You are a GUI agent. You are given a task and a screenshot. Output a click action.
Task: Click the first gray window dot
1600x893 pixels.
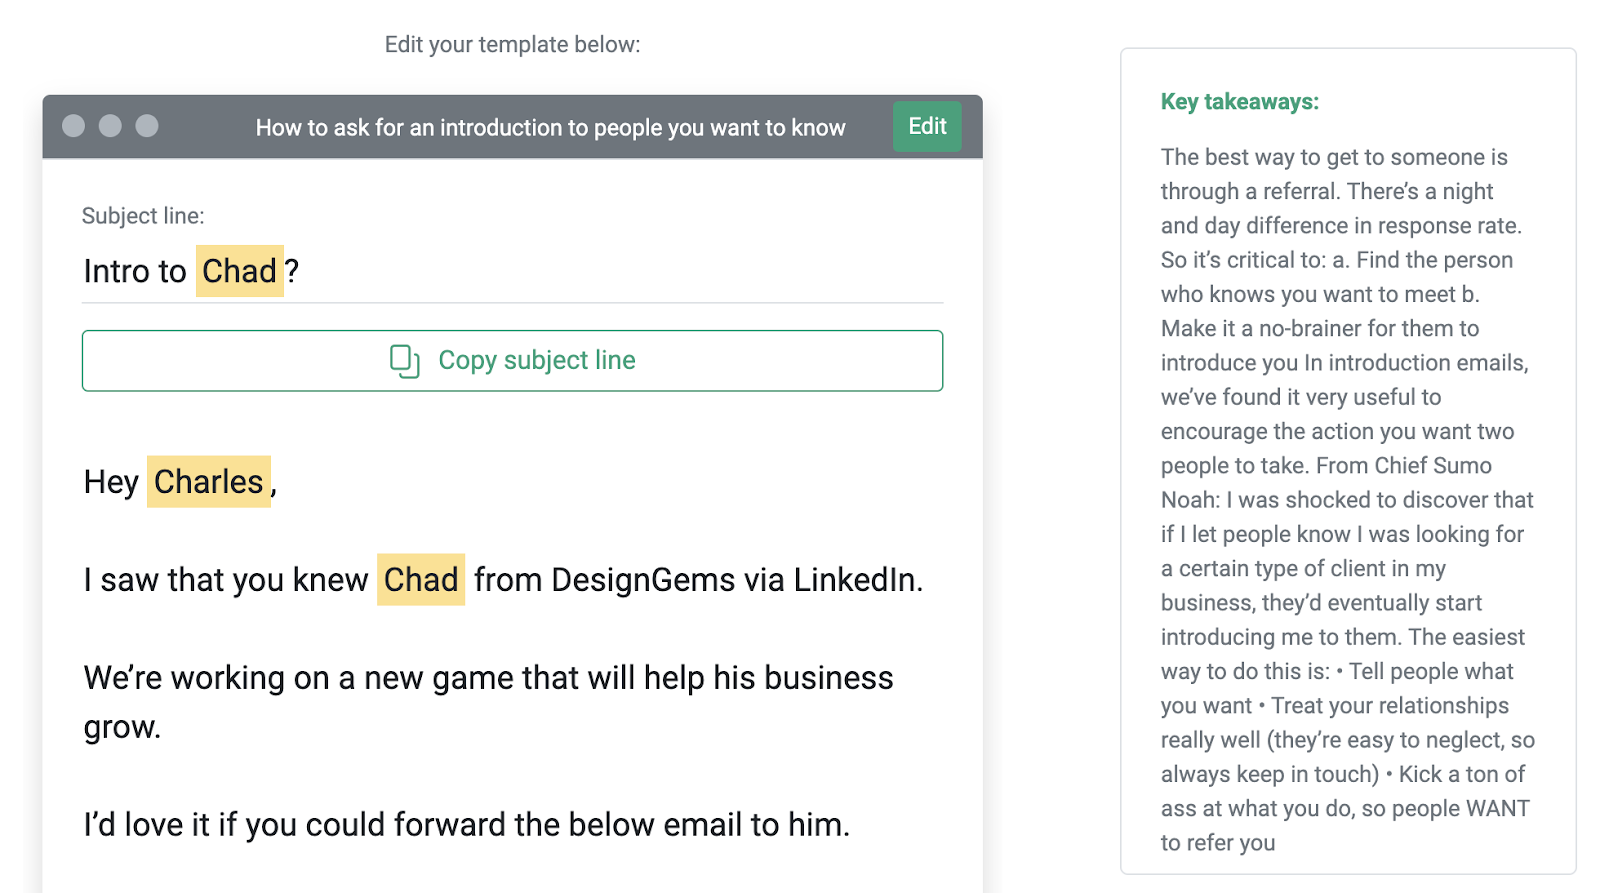pyautogui.click(x=74, y=126)
